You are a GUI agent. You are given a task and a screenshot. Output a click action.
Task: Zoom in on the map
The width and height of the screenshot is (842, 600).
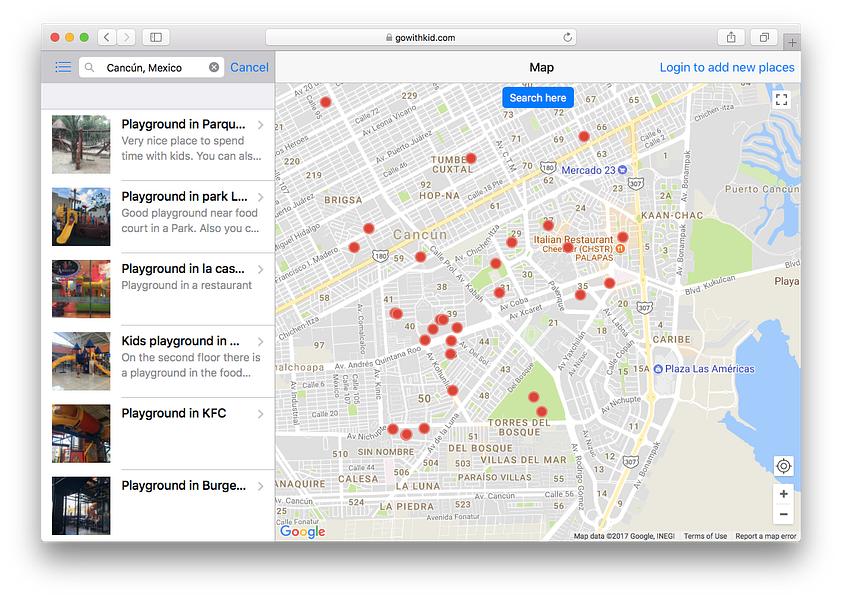pyautogui.click(x=783, y=494)
